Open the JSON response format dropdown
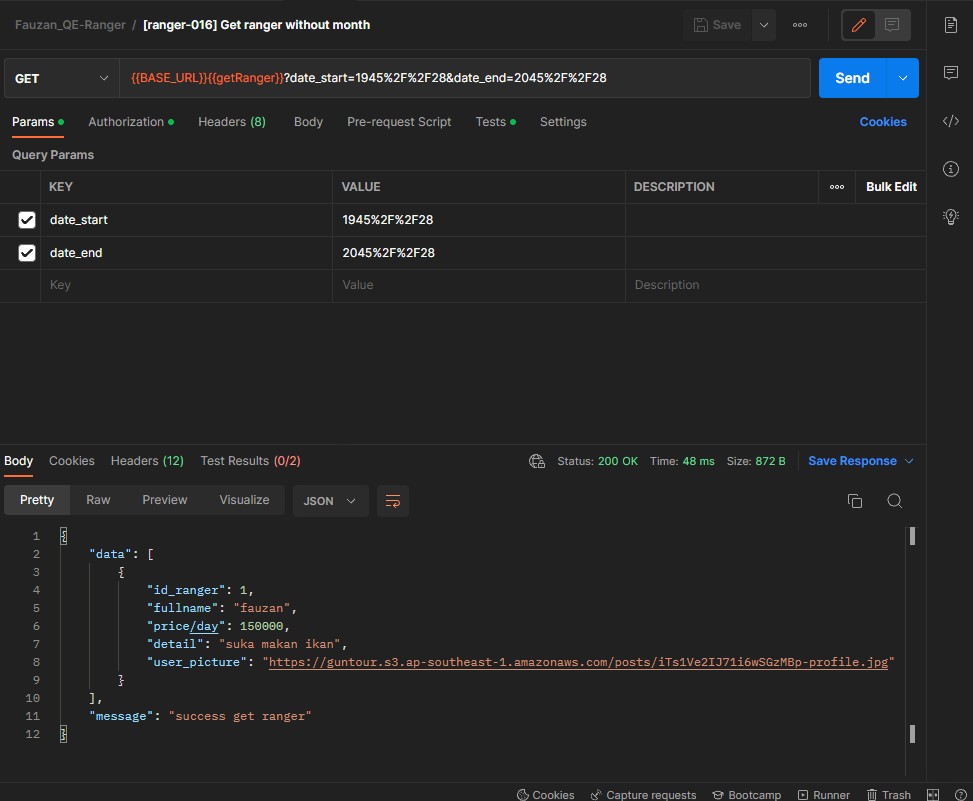This screenshot has width=973, height=801. [330, 501]
